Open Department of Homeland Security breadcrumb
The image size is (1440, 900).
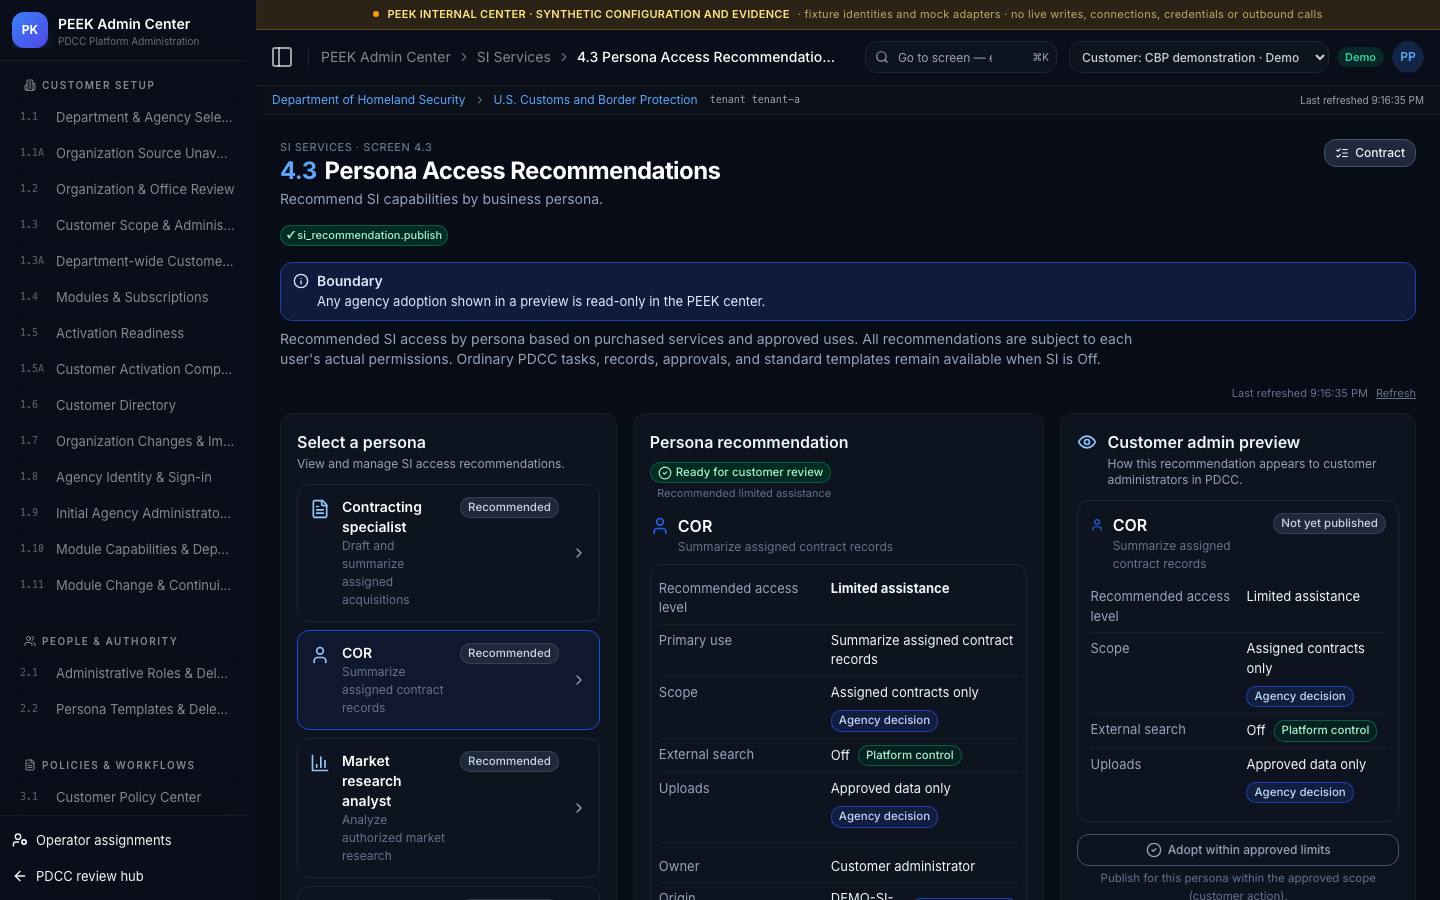tap(368, 100)
